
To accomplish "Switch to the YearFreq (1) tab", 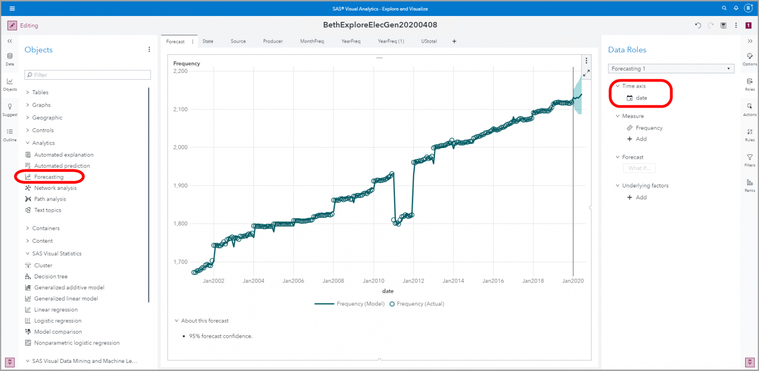I will [391, 42].
